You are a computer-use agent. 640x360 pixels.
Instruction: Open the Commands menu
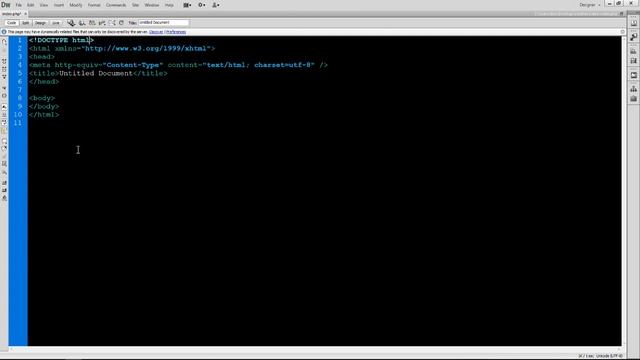point(116,5)
